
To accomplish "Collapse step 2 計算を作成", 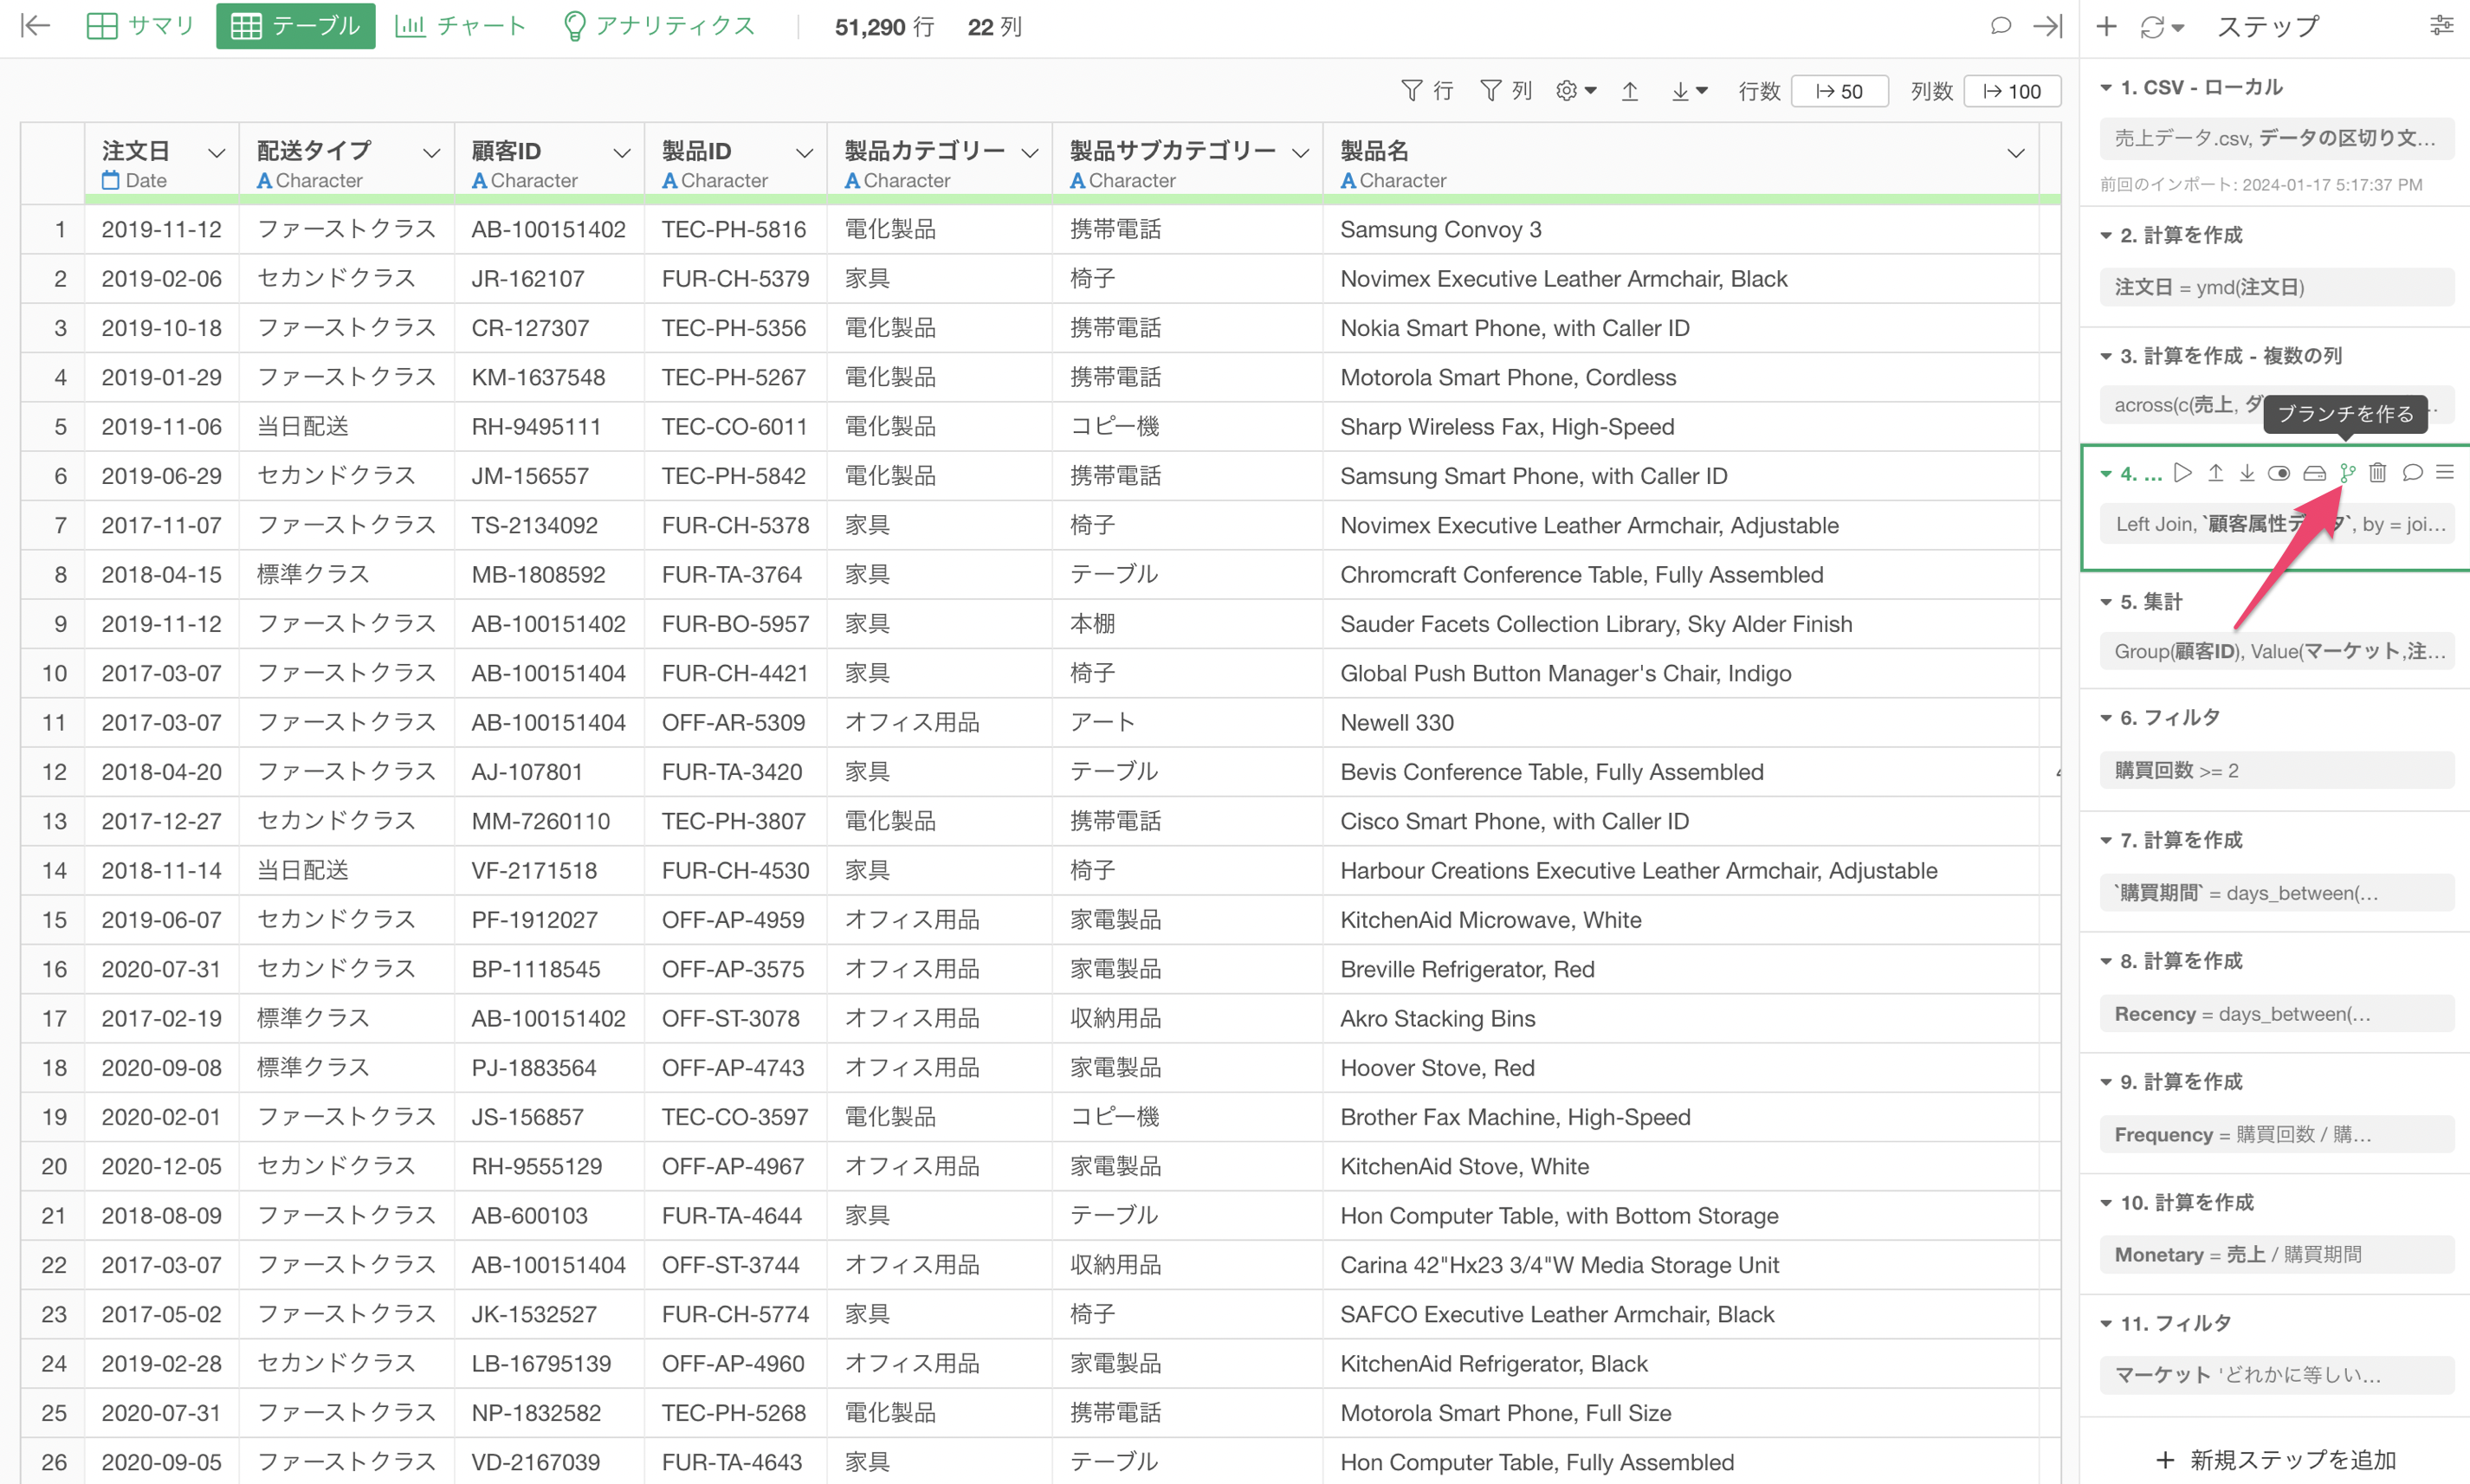I will click(x=2106, y=236).
